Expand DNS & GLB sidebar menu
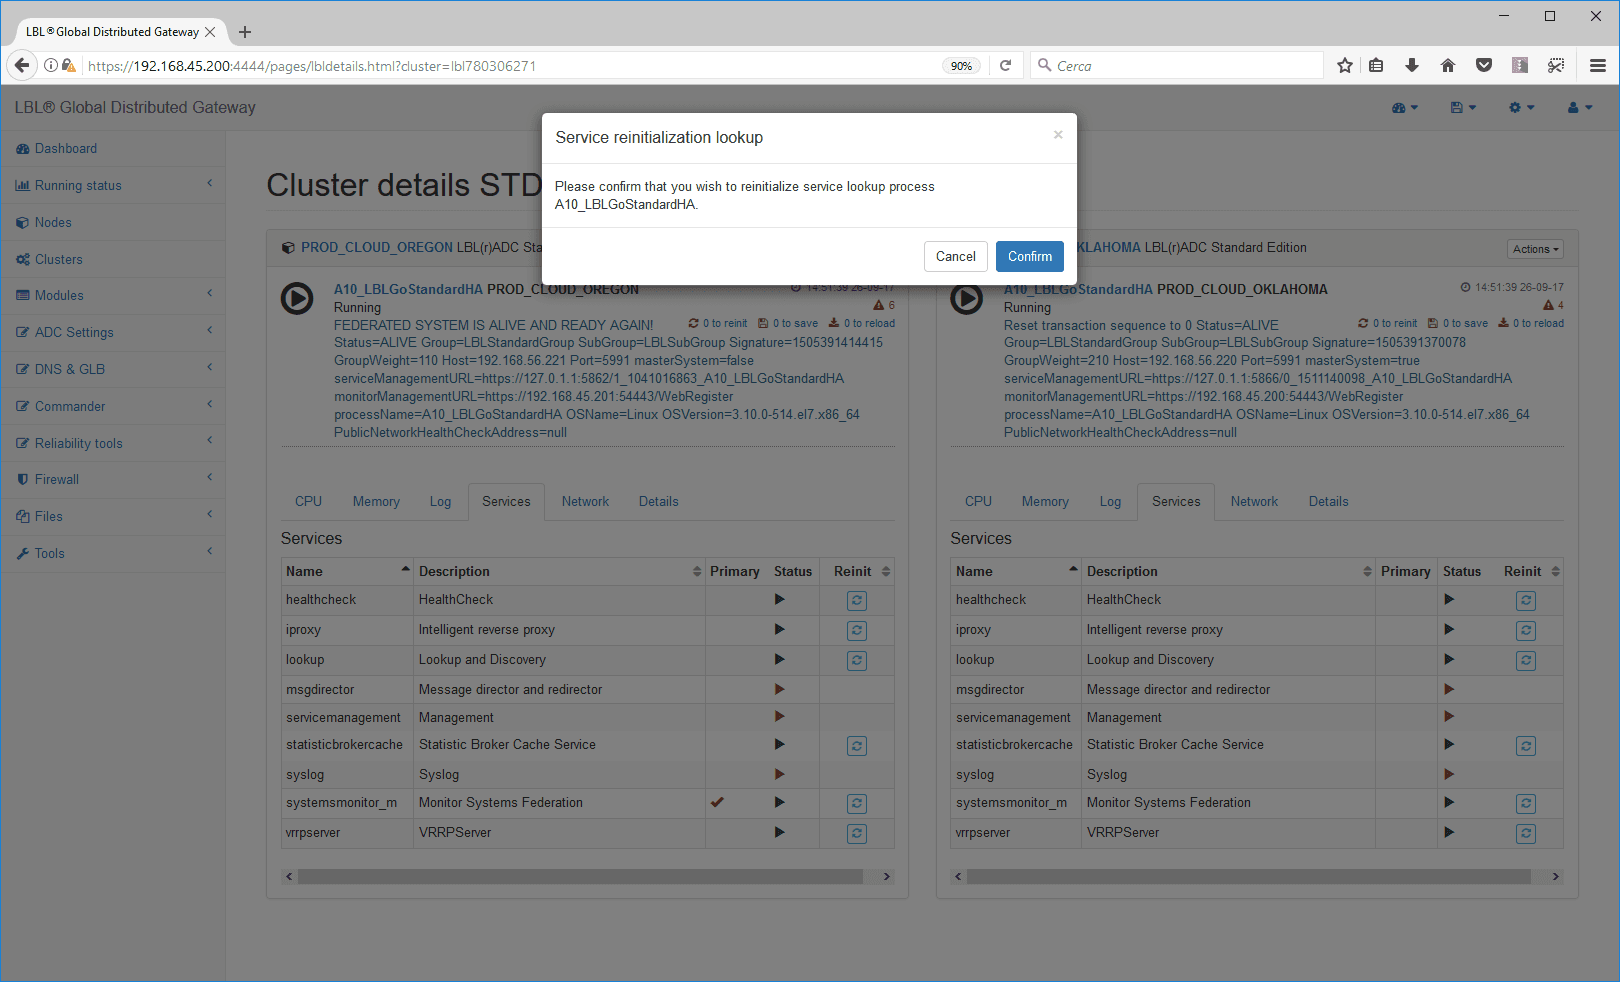 tap(112, 370)
